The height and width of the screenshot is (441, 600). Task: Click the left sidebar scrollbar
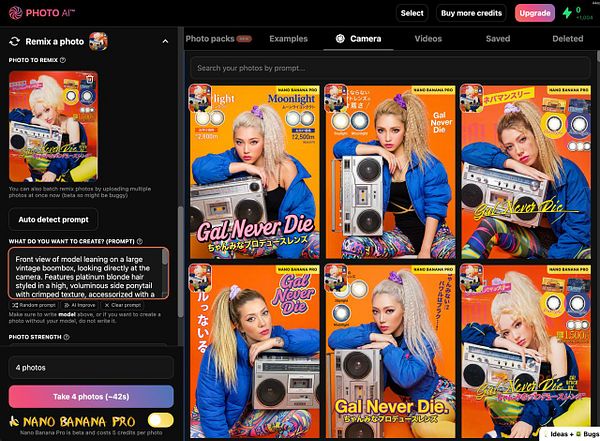point(180,261)
